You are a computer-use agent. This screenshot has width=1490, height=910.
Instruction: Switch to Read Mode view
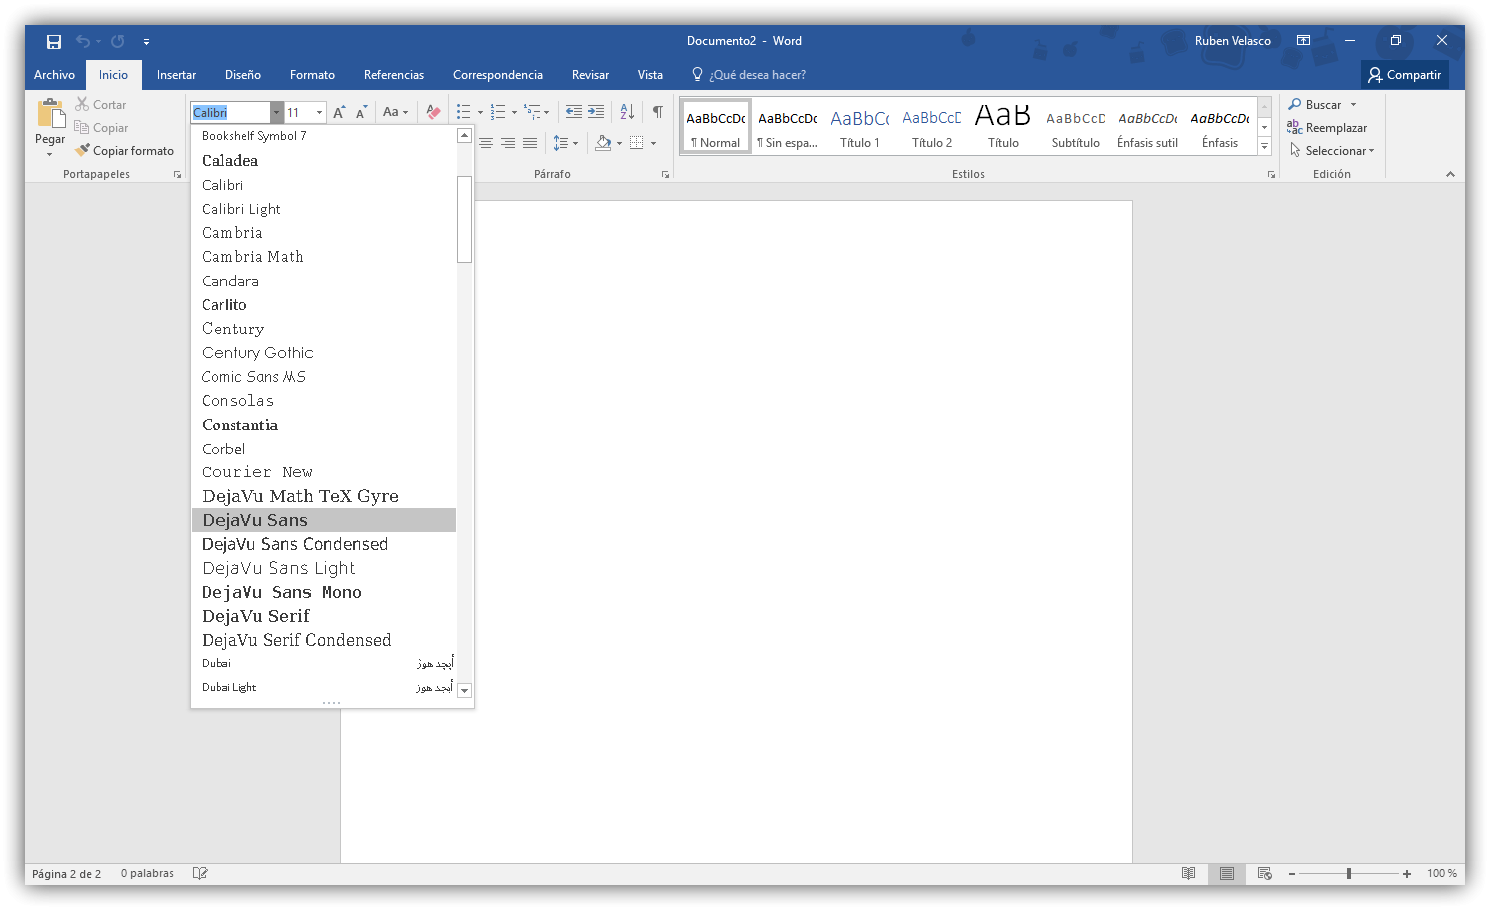(1188, 873)
